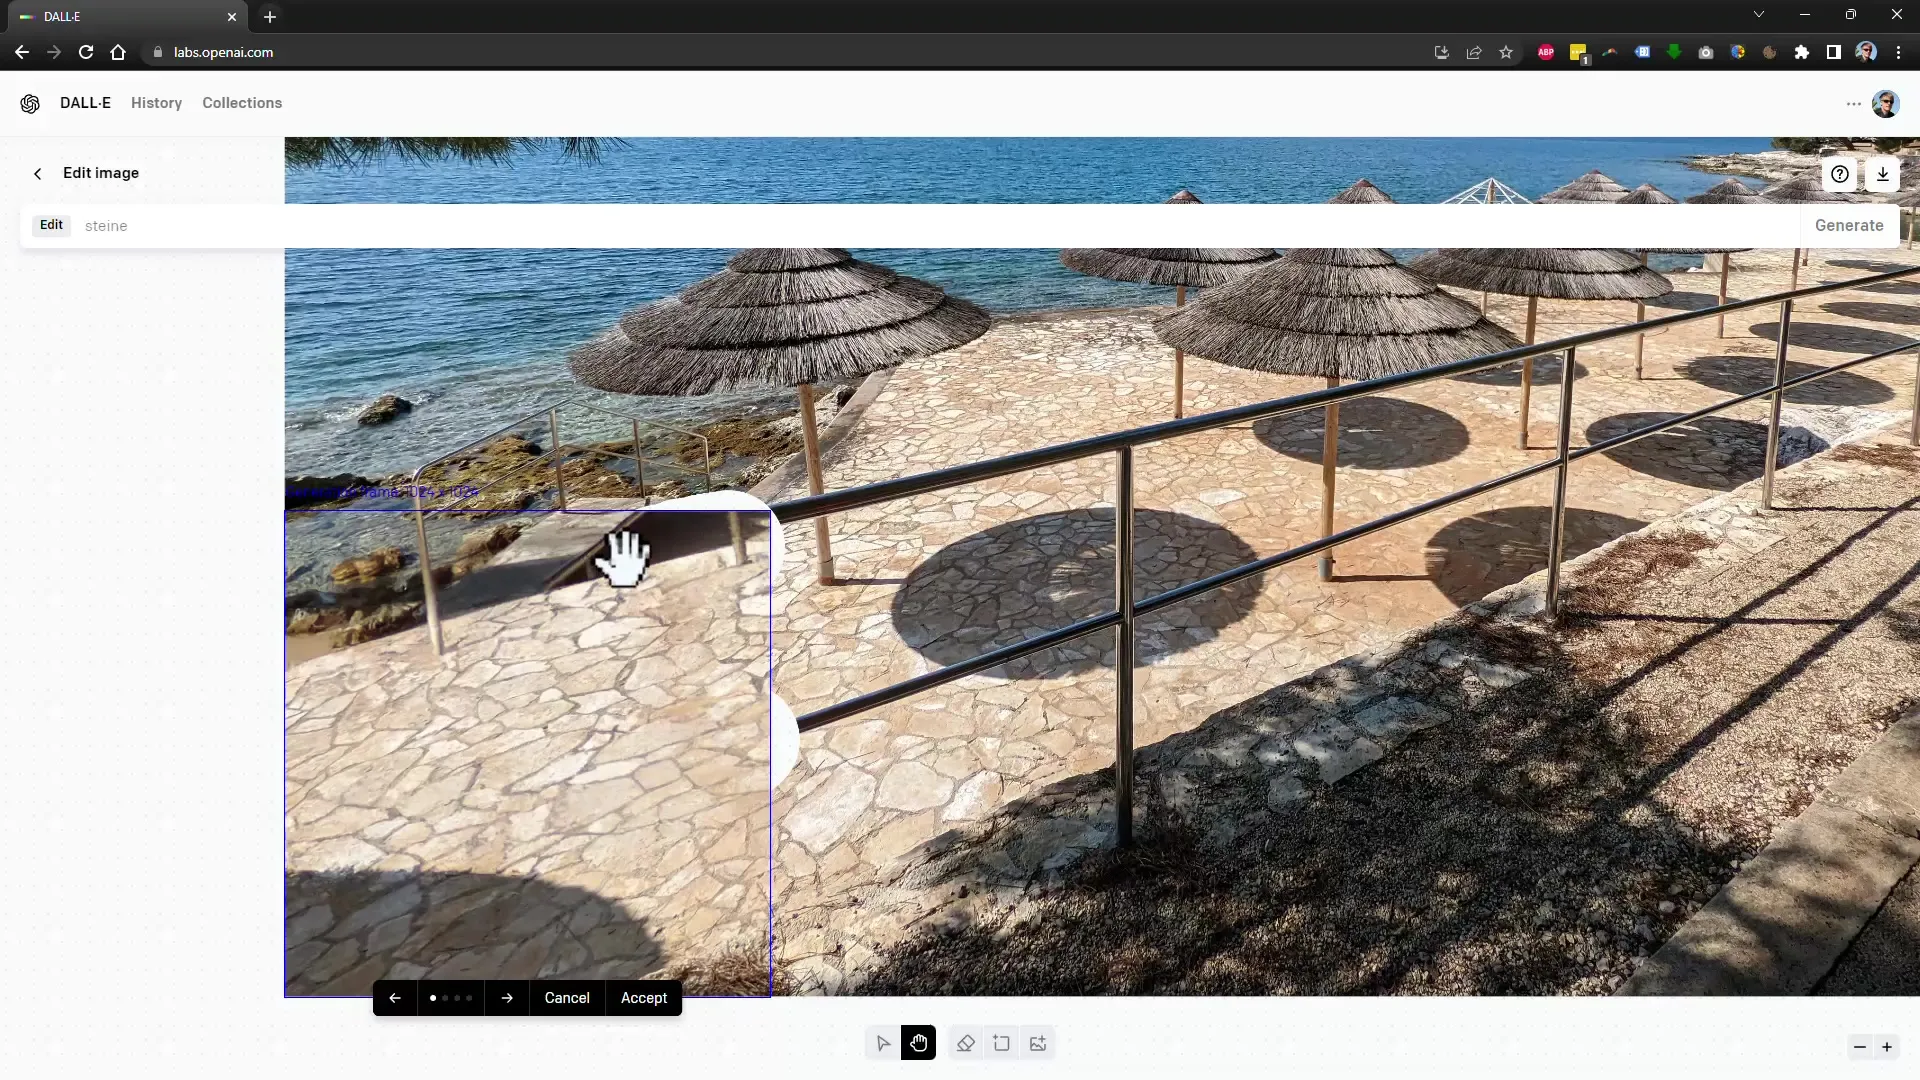Click the DALL-E home logo
The image size is (1920, 1080).
(x=30, y=103)
